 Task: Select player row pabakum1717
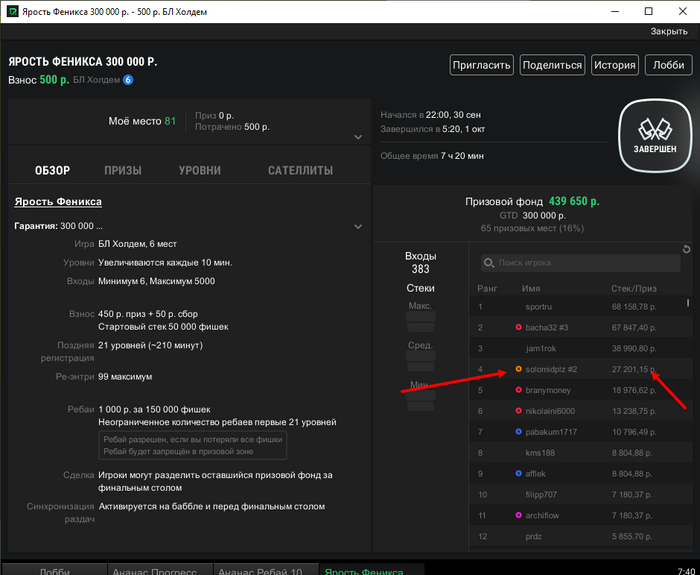coord(580,432)
